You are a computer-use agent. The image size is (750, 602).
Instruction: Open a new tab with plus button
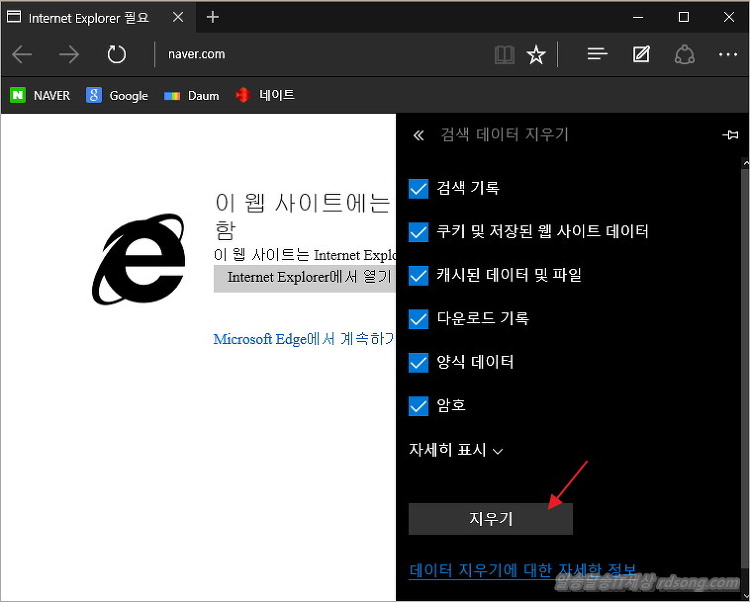[x=213, y=18]
